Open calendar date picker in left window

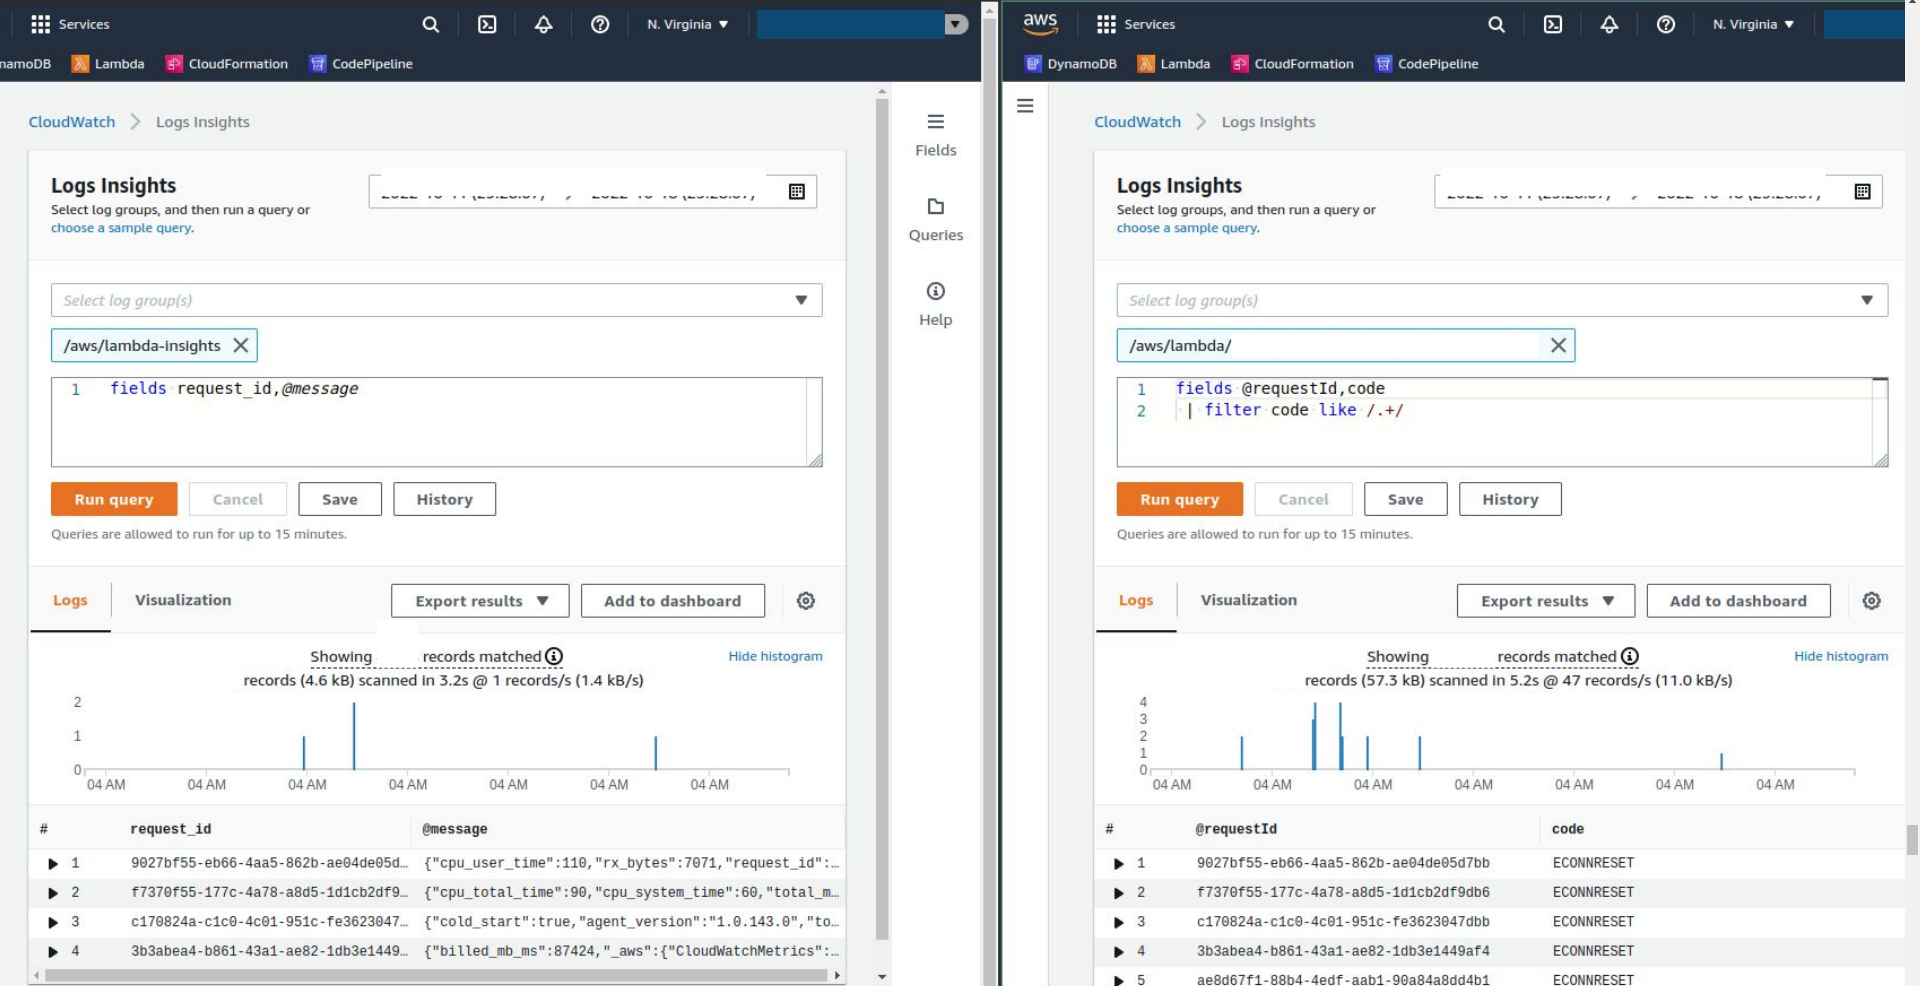797,191
